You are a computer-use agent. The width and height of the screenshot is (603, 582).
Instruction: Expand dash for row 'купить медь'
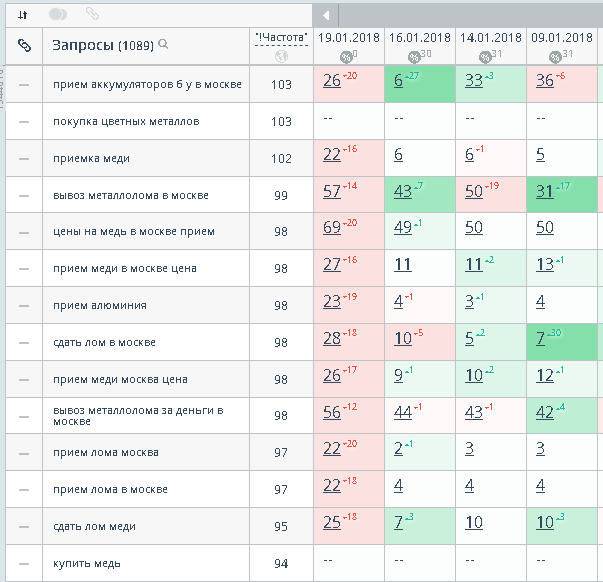coord(25,563)
